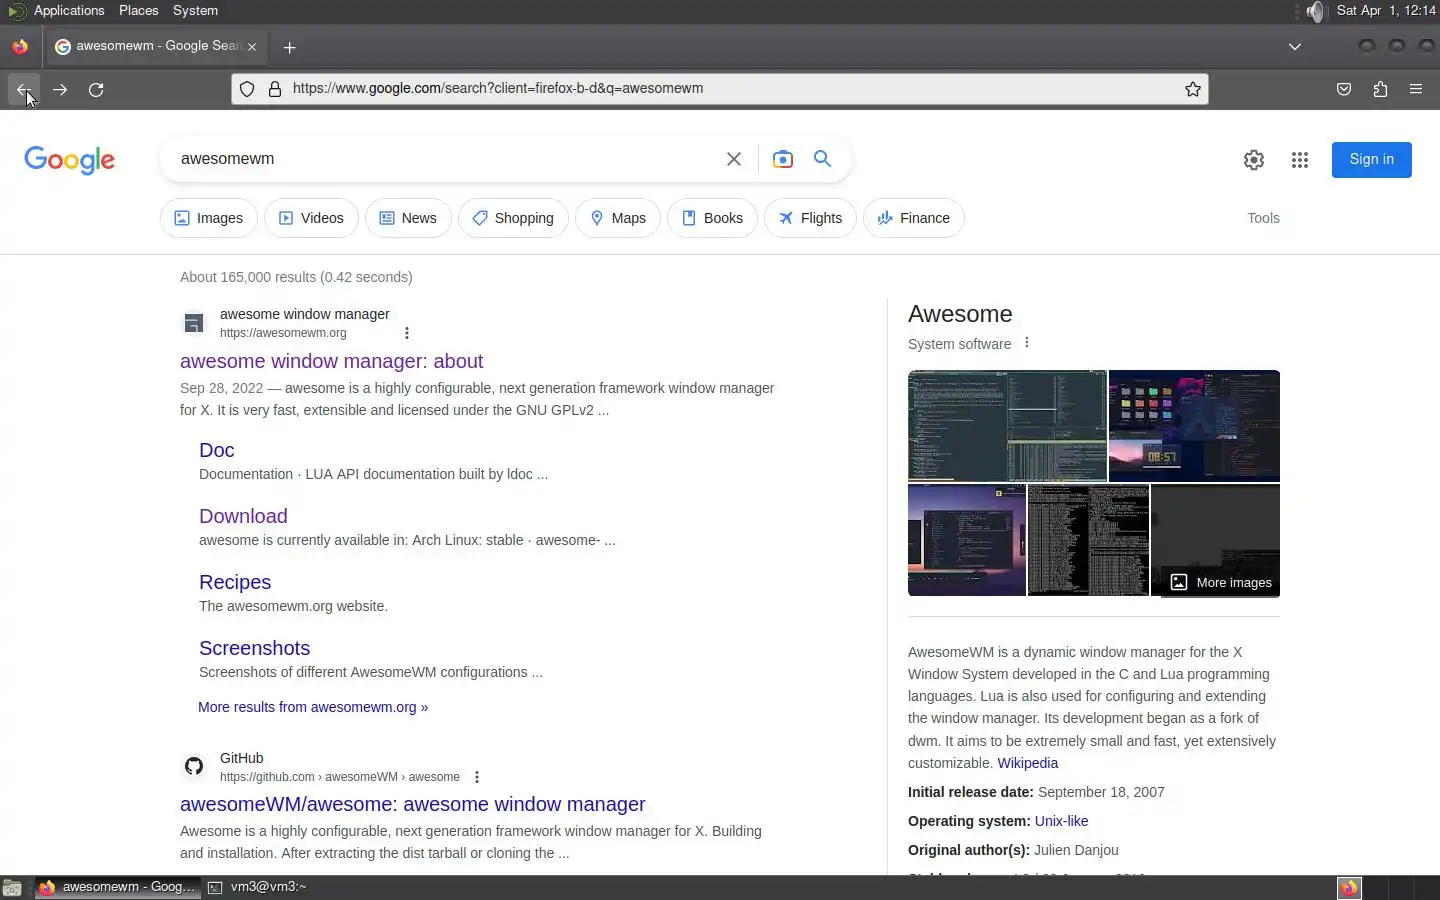Click the Google logo

pyautogui.click(x=70, y=160)
